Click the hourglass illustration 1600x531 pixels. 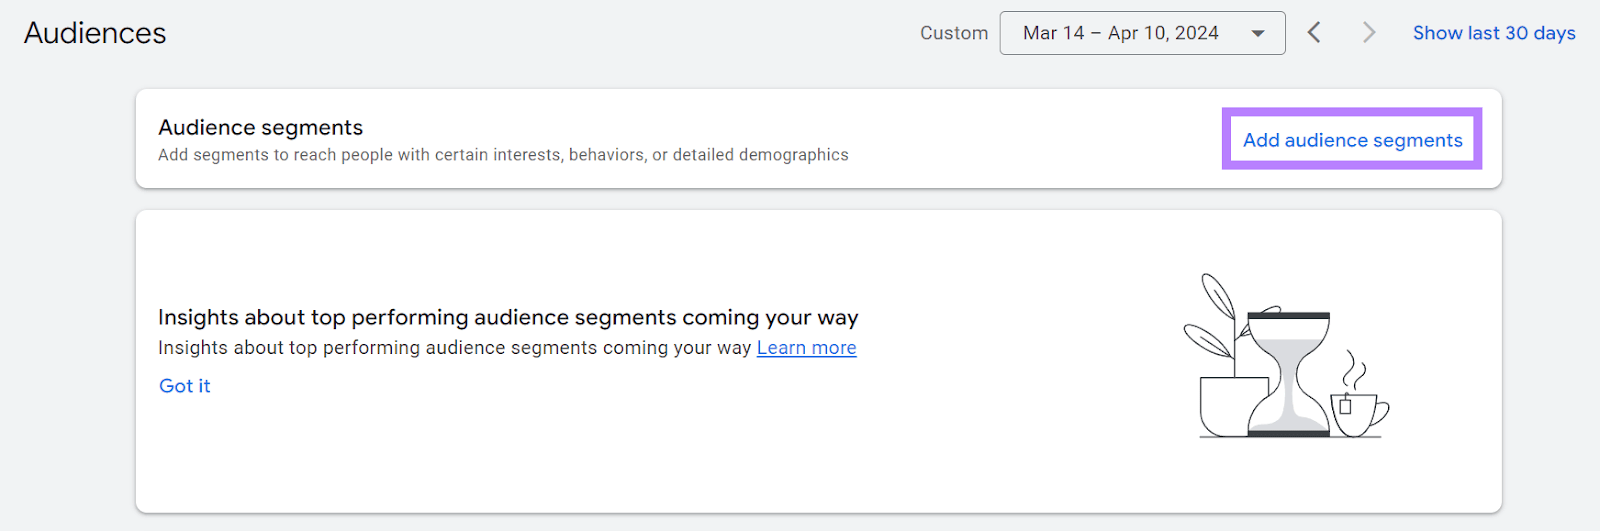pos(1289,375)
